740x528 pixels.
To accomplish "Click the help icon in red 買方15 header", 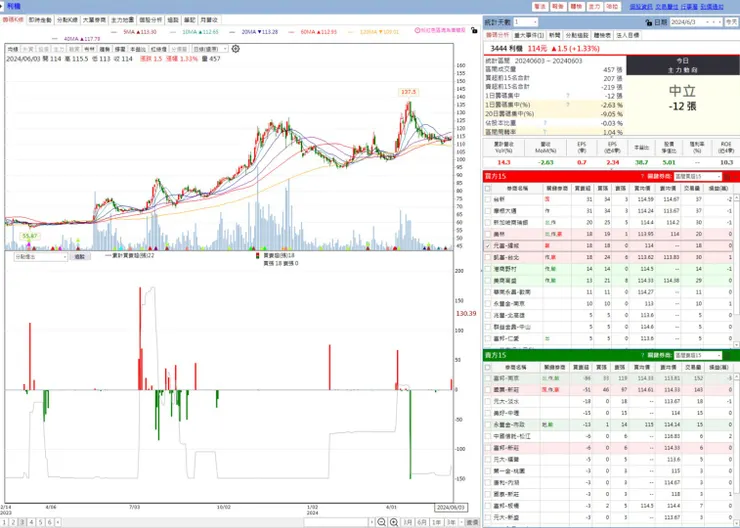I will (642, 176).
